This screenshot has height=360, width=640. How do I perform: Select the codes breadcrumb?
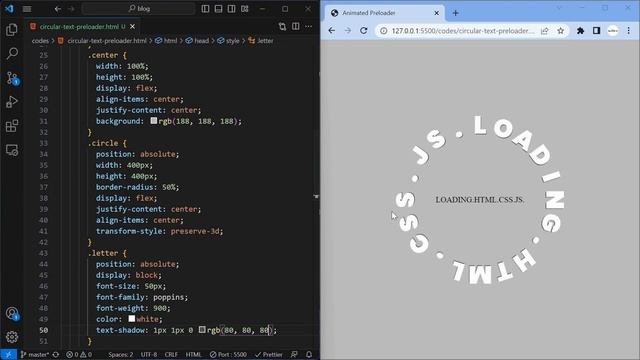click(x=40, y=41)
